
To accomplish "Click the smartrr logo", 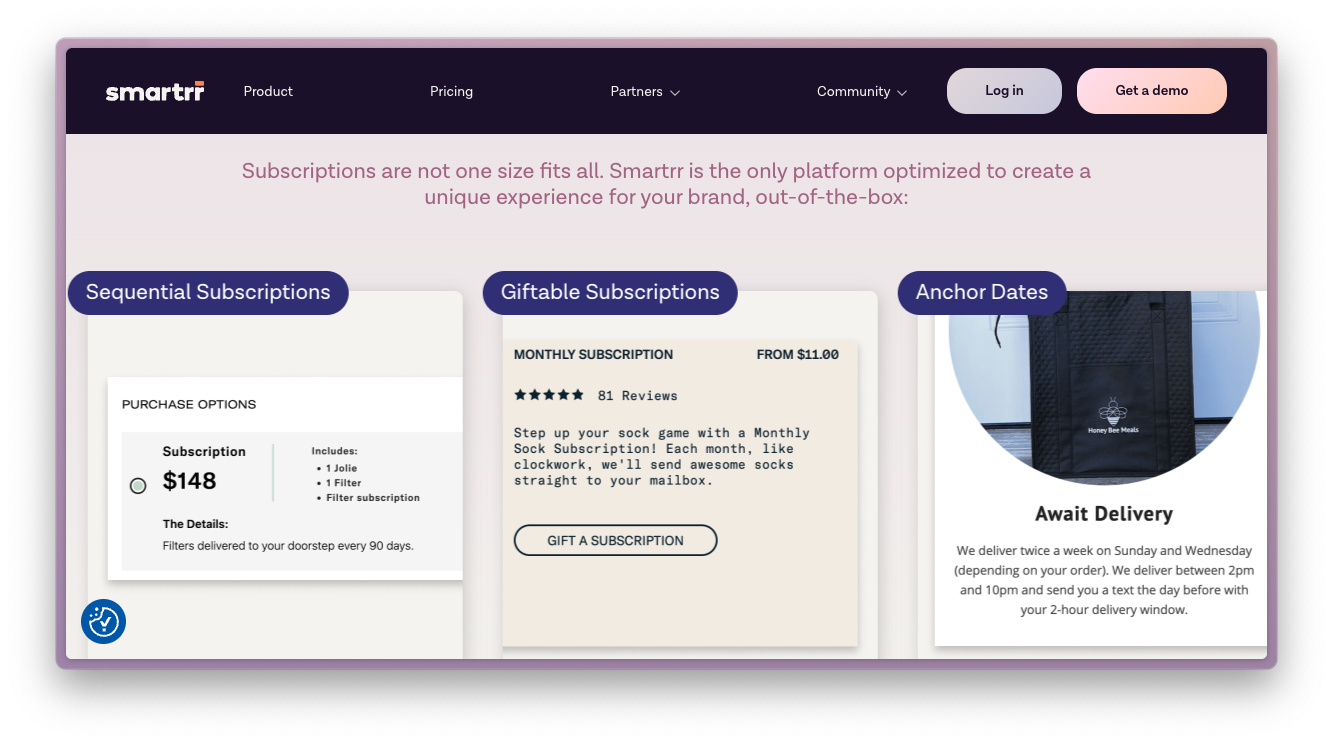I will (155, 90).
